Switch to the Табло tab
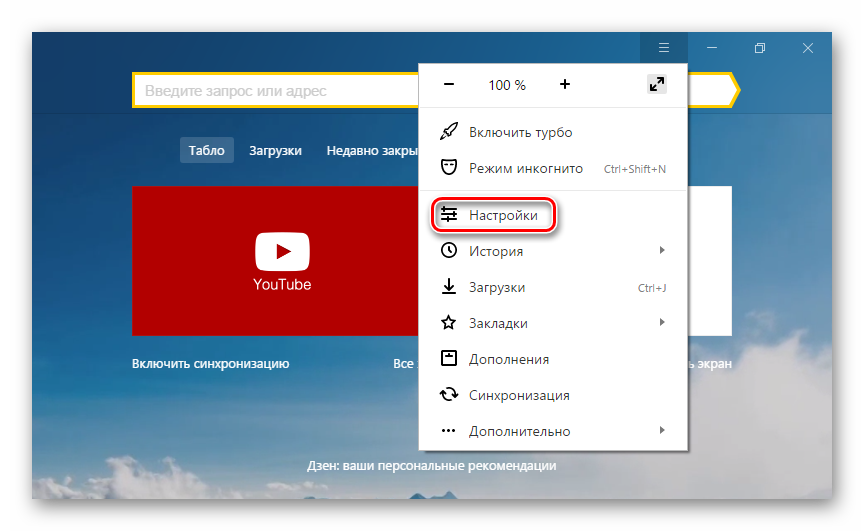 coord(207,150)
